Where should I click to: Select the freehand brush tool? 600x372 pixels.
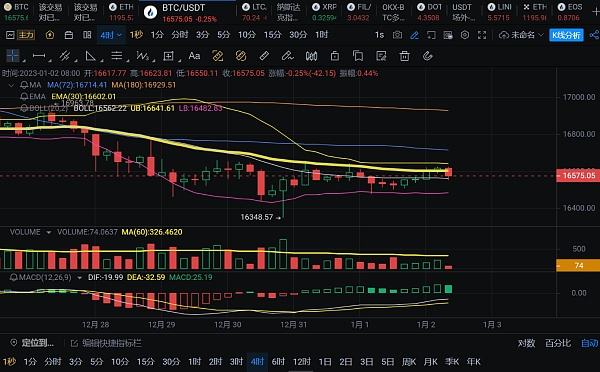(287, 56)
